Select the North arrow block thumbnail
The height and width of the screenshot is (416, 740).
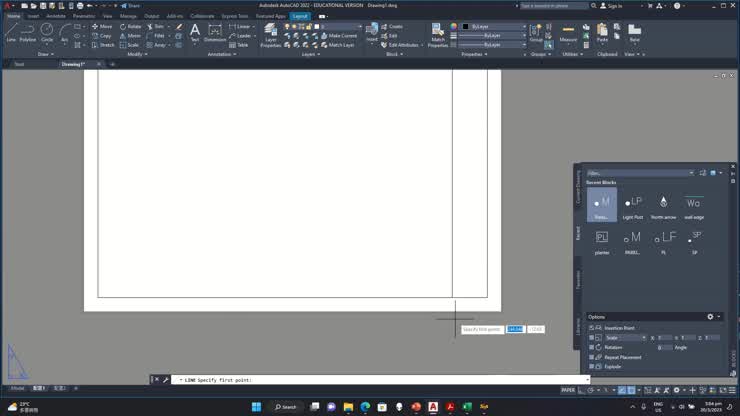coord(663,205)
